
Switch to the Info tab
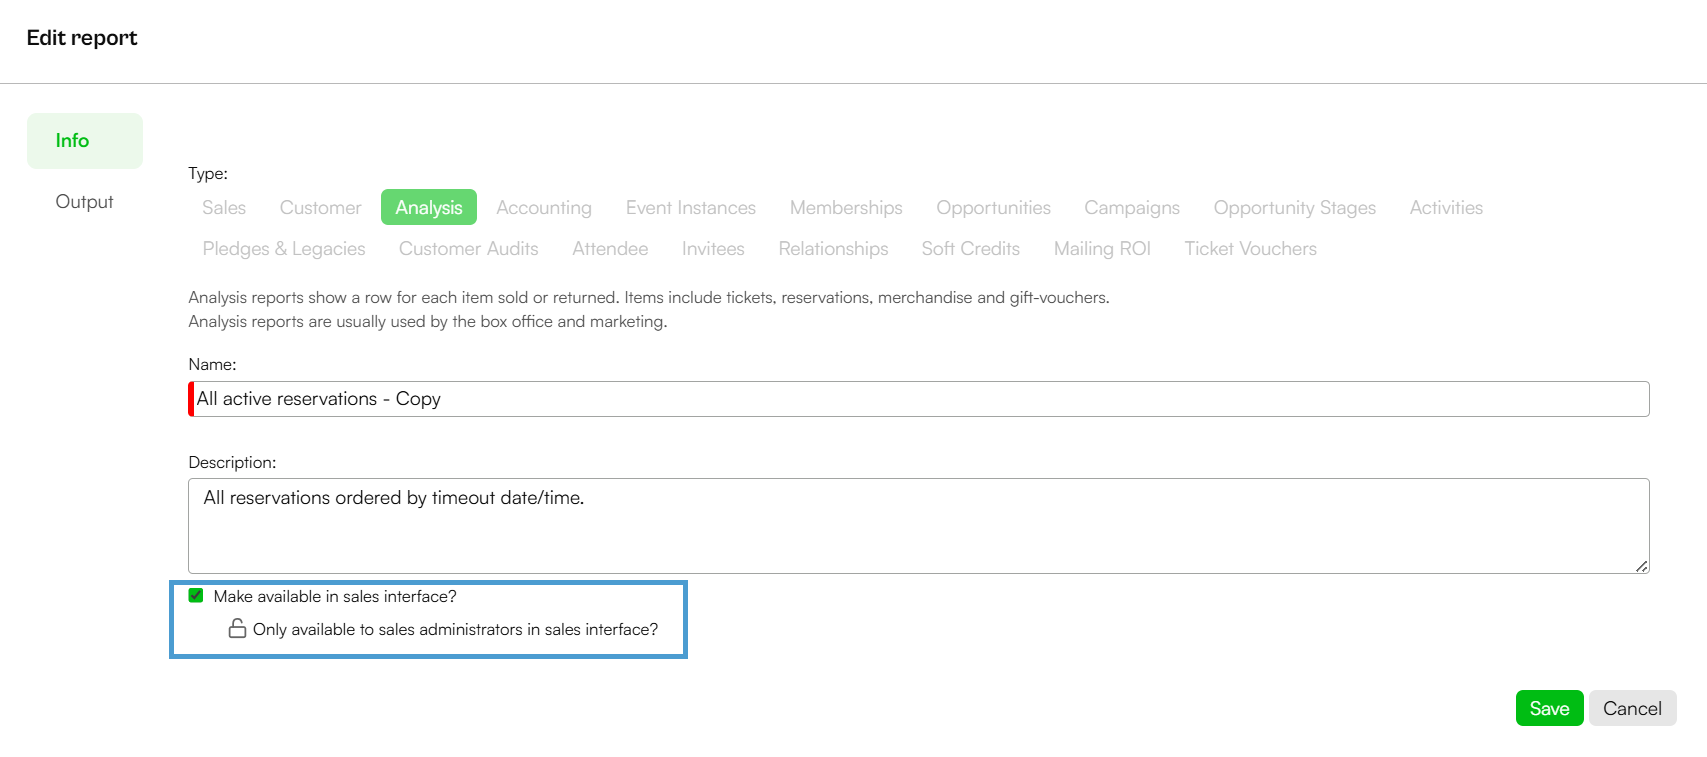pos(85,141)
